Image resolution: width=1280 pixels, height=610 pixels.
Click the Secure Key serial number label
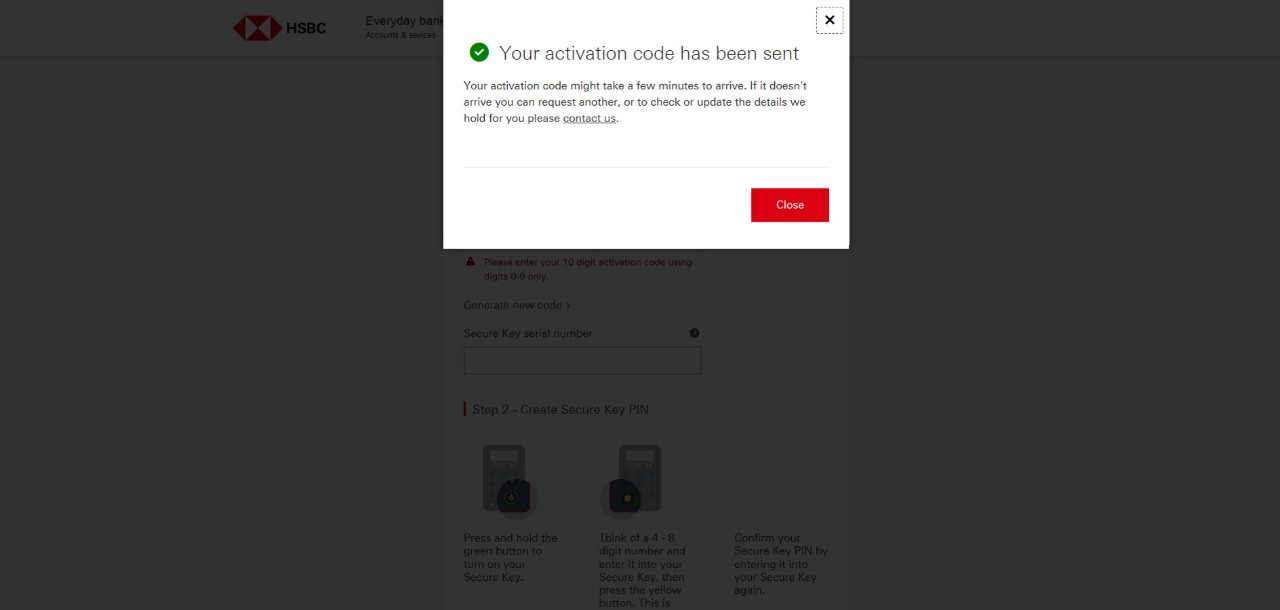[x=528, y=333]
